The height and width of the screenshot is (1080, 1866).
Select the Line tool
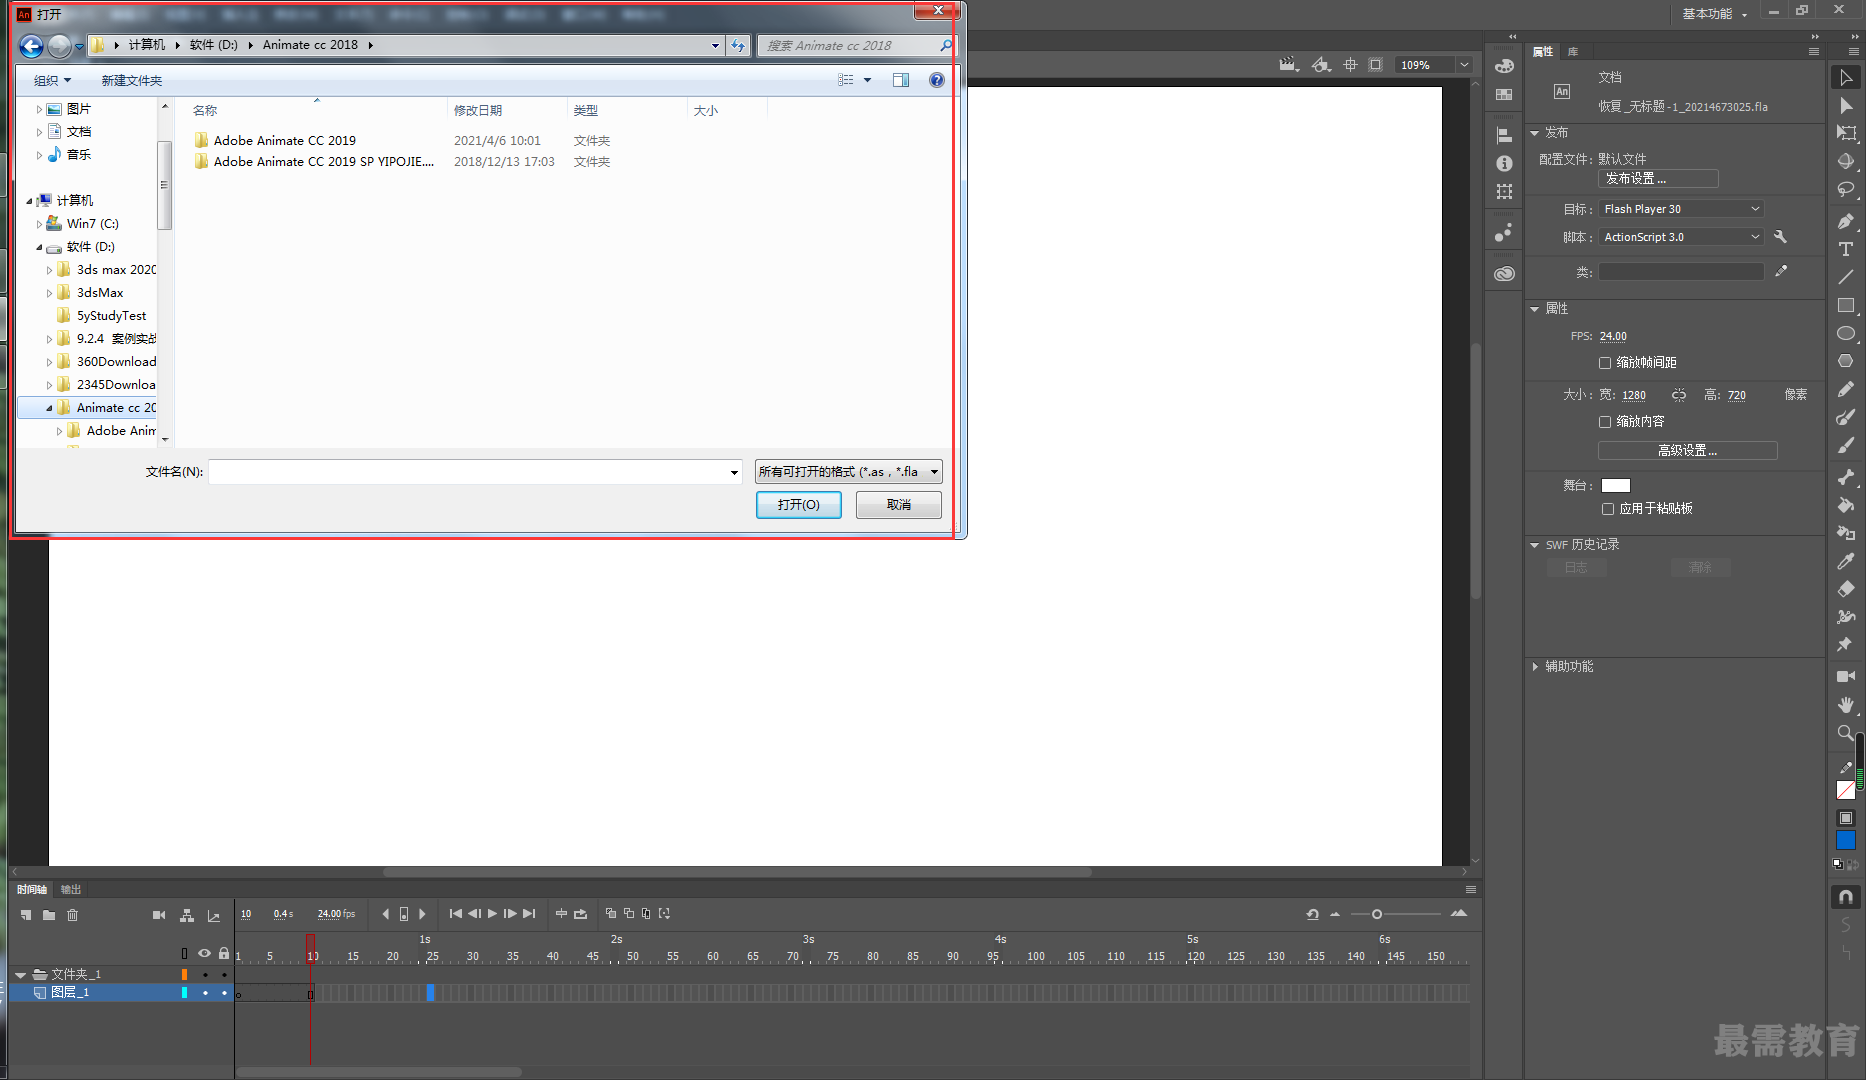(x=1846, y=277)
